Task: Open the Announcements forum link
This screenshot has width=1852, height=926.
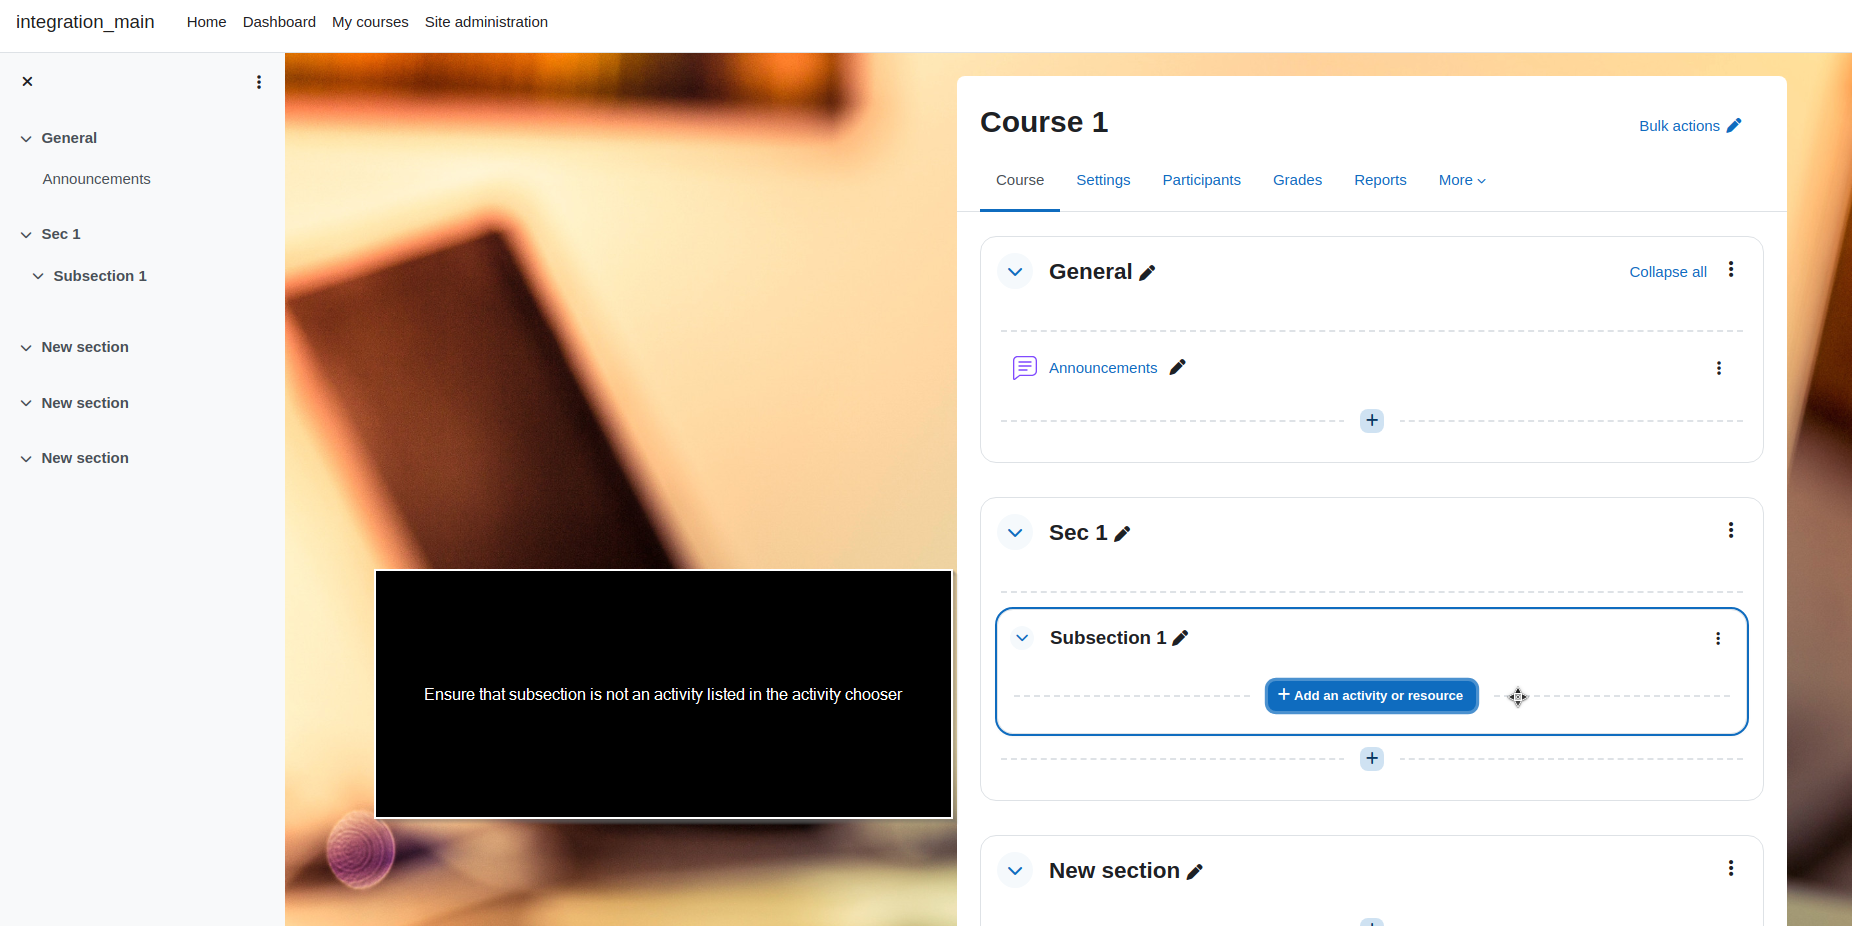Action: coord(1103,368)
